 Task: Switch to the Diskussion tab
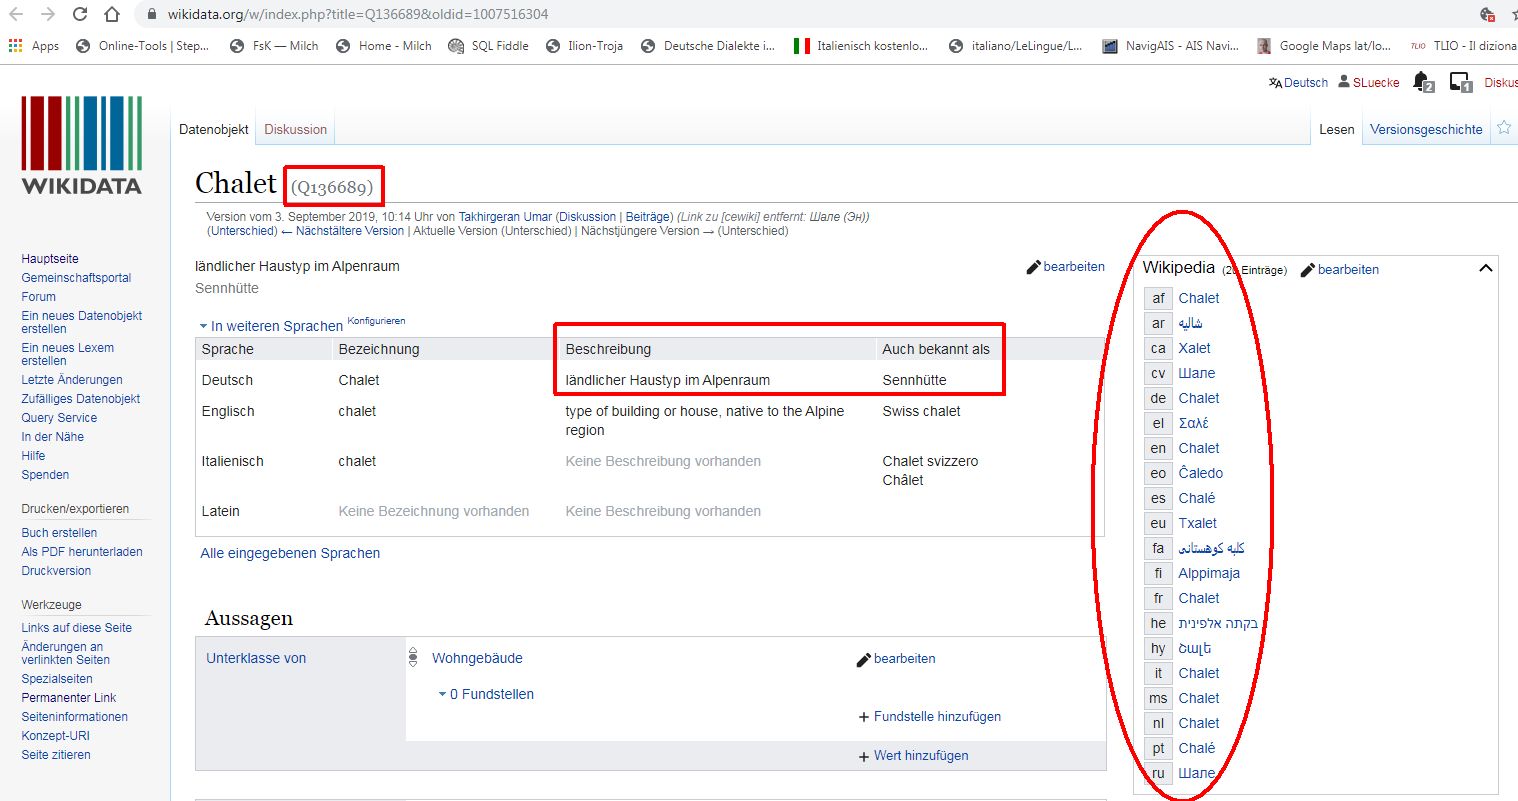296,129
